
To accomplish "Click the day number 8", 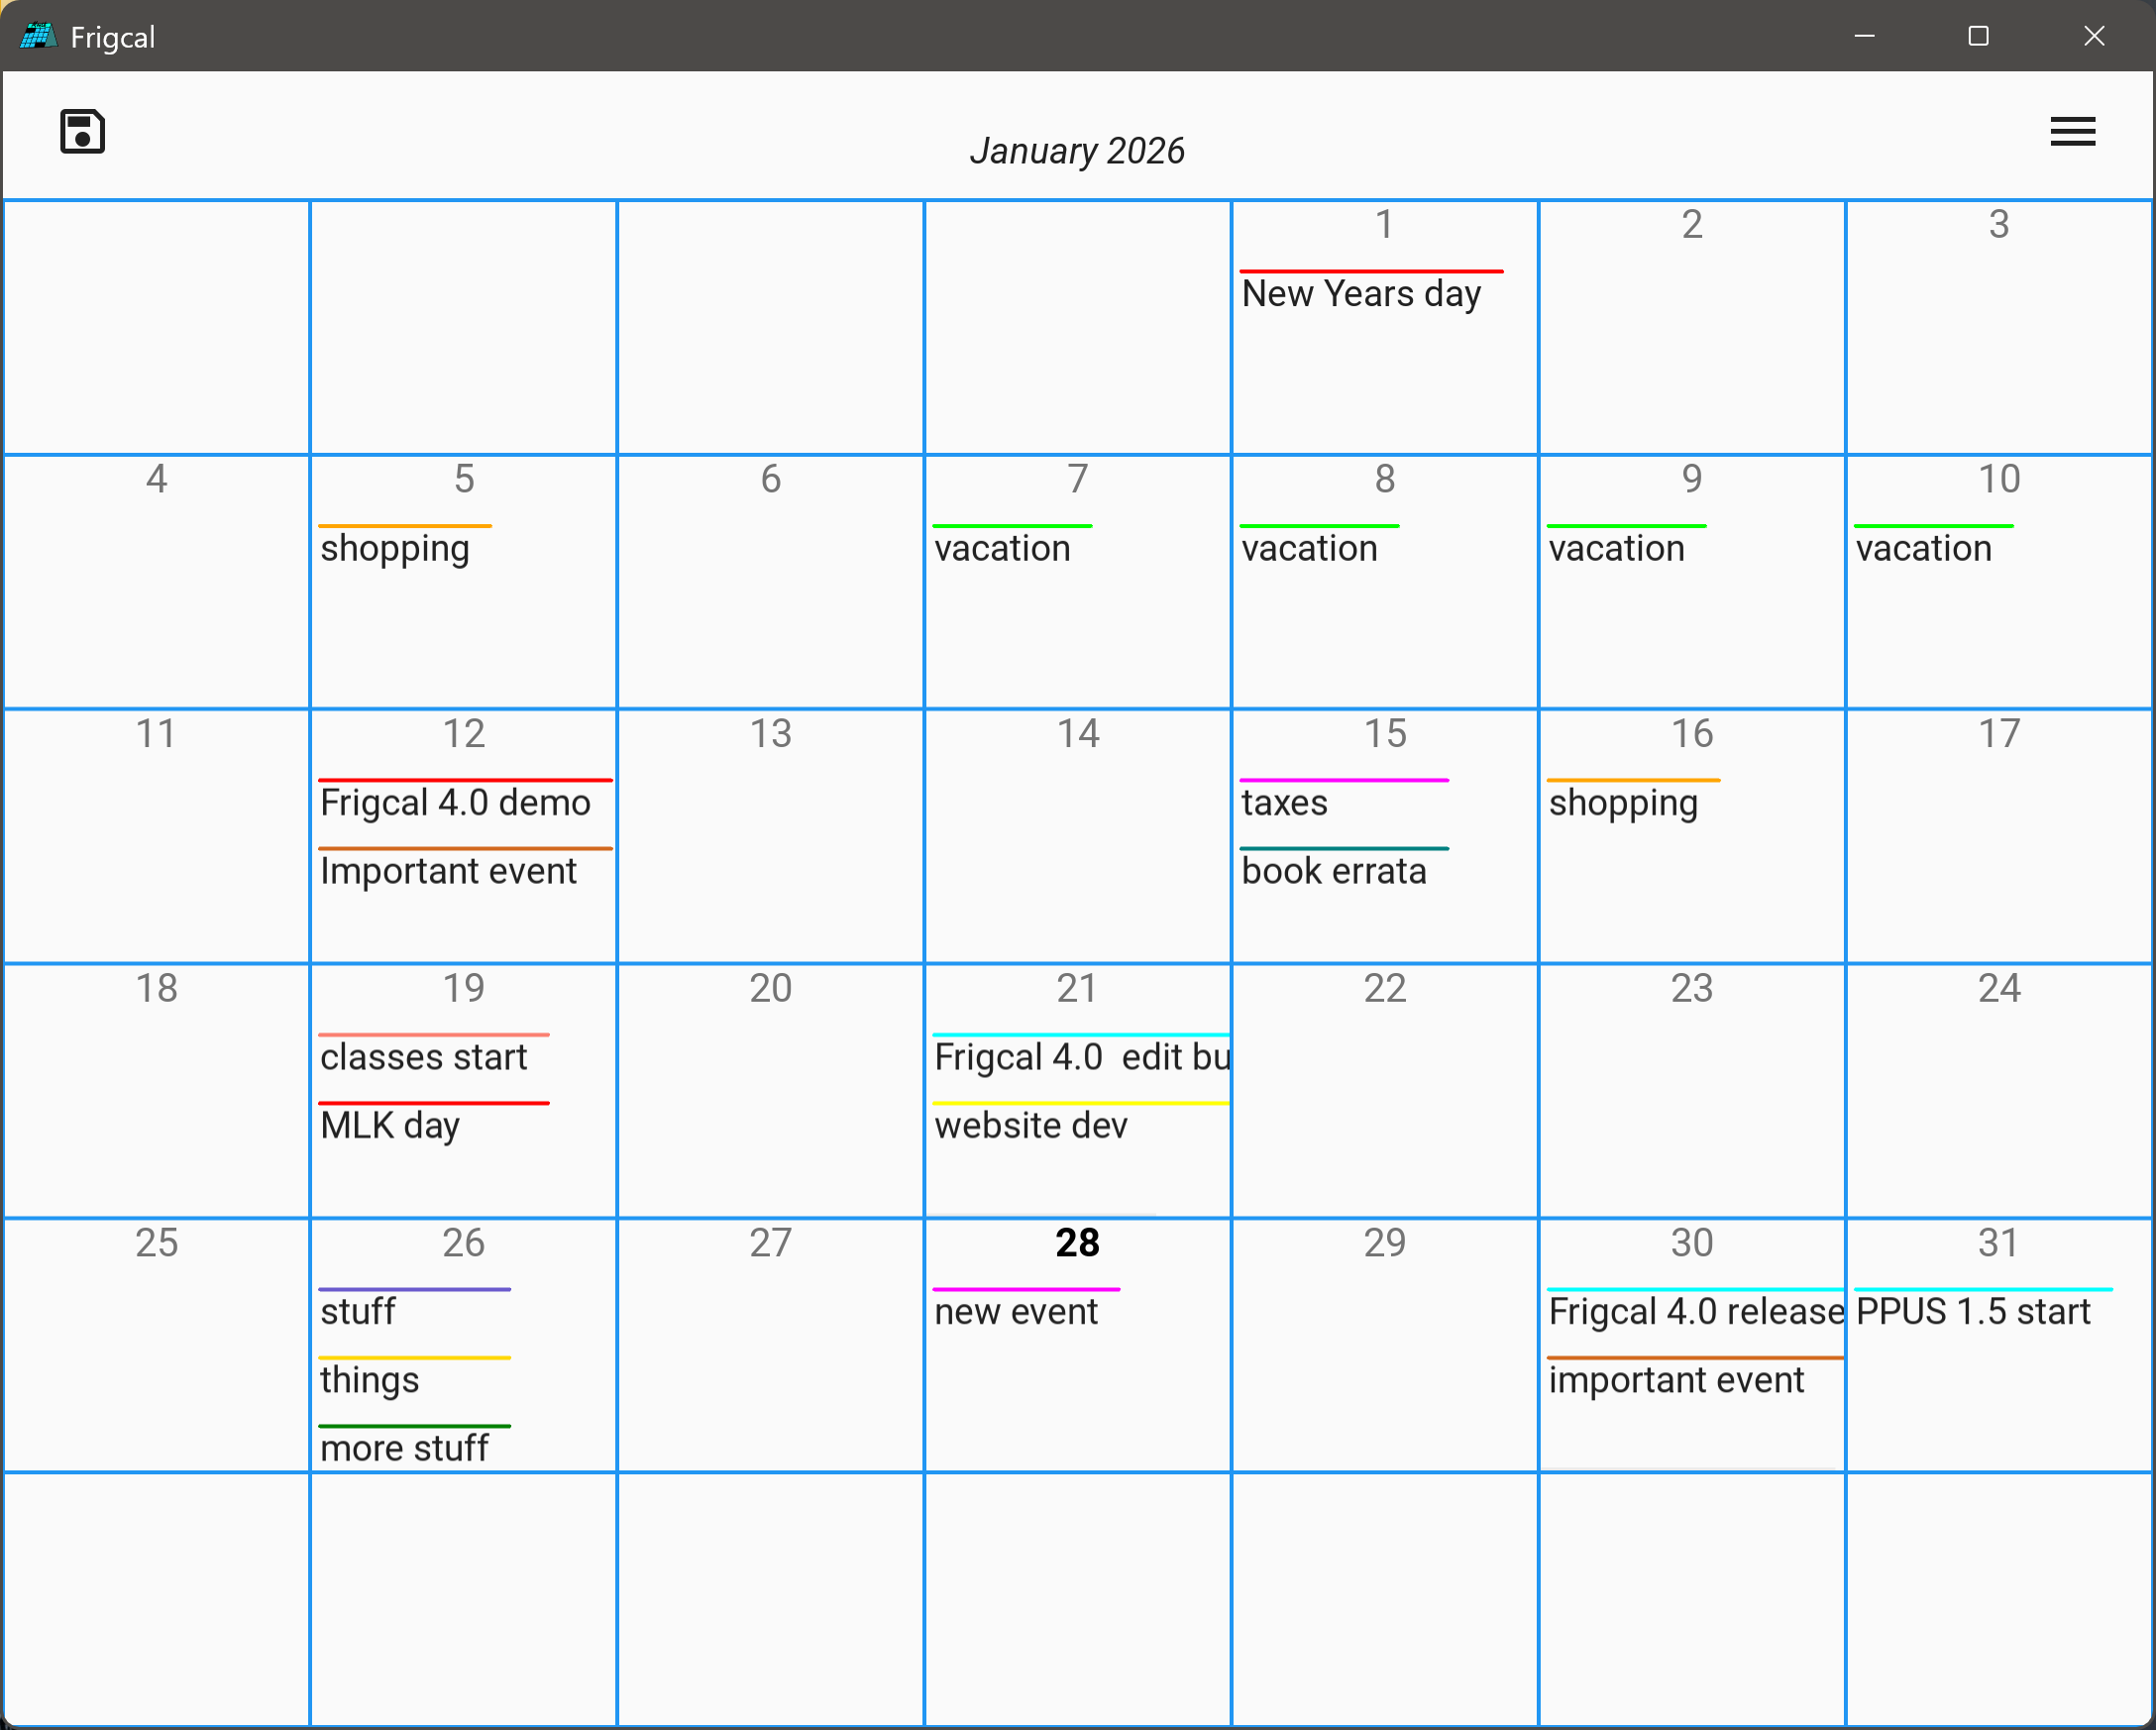I will point(1385,479).
